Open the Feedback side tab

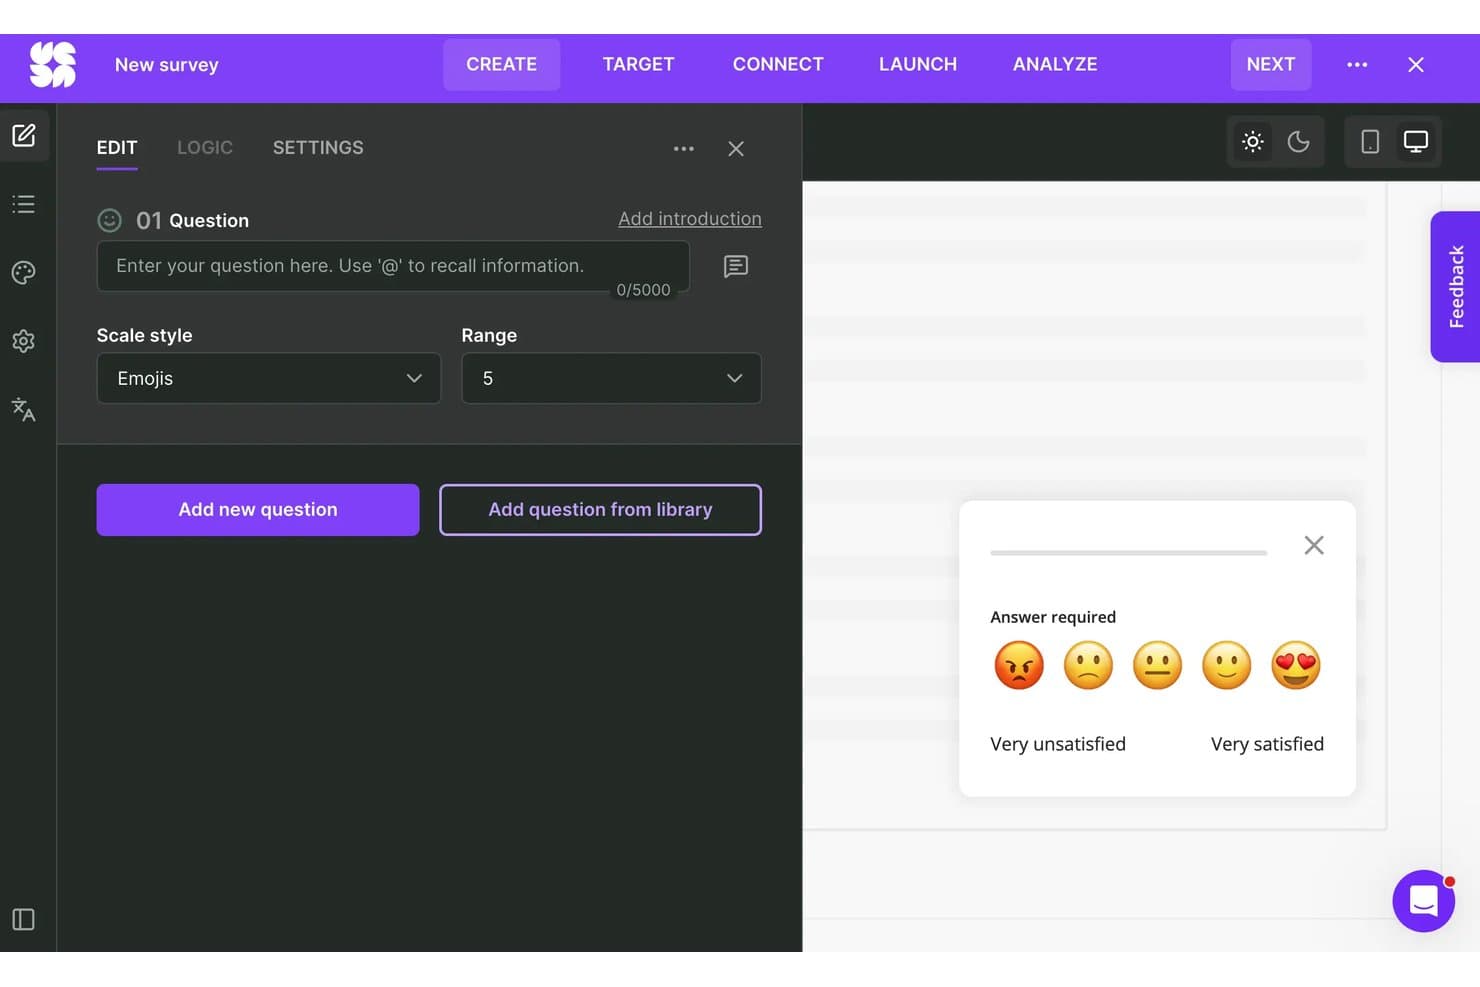coord(1455,287)
